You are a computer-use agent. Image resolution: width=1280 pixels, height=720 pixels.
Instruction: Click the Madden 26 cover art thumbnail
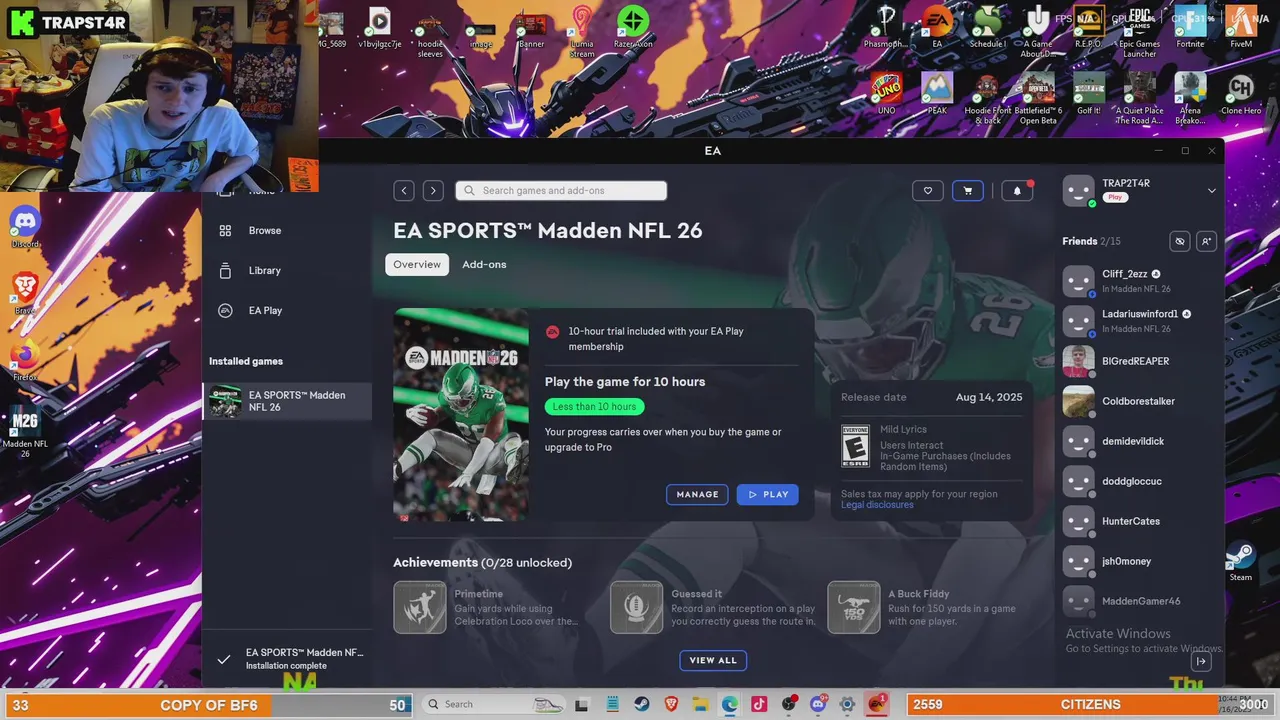click(x=461, y=415)
